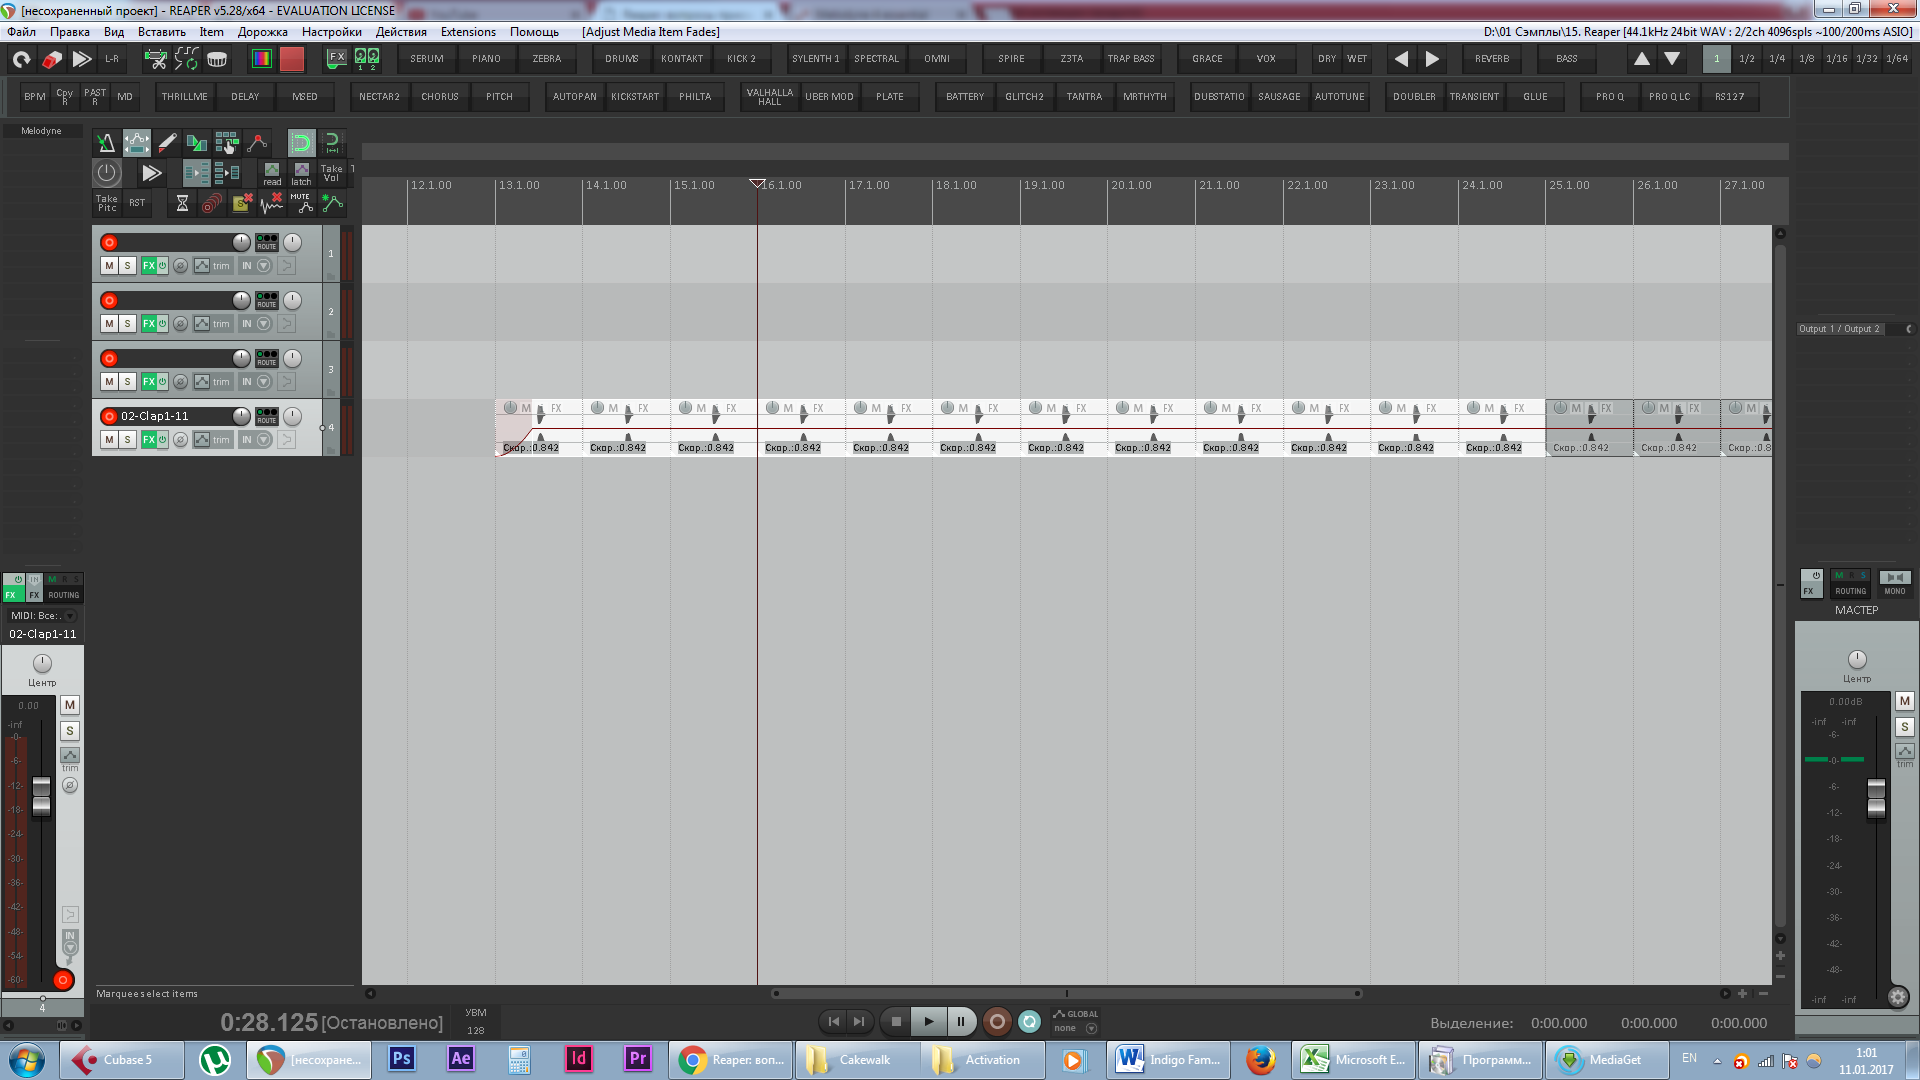Image resolution: width=1920 pixels, height=1080 pixels.
Task: Open the rainbow color picker icon
Action: pos(261,59)
